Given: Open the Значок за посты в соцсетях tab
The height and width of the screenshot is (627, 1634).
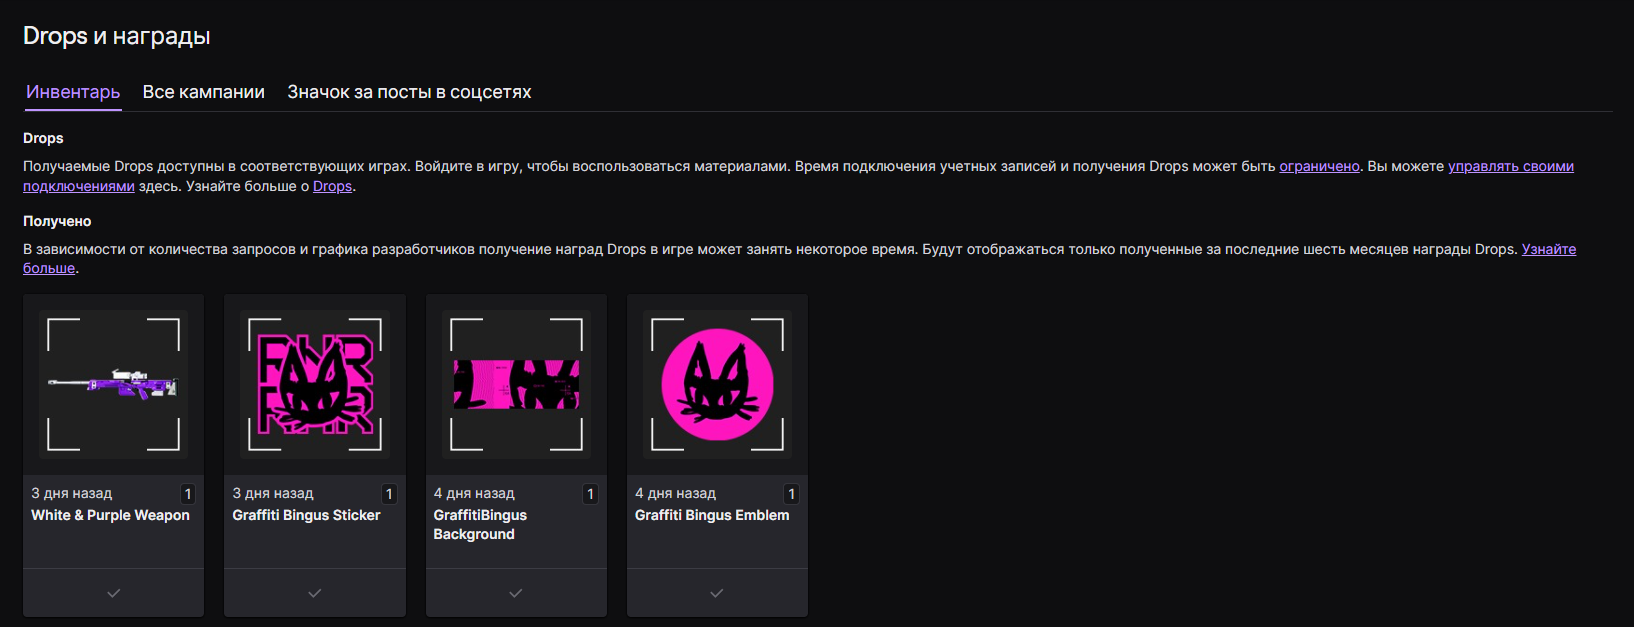Looking at the screenshot, I should click(x=409, y=92).
